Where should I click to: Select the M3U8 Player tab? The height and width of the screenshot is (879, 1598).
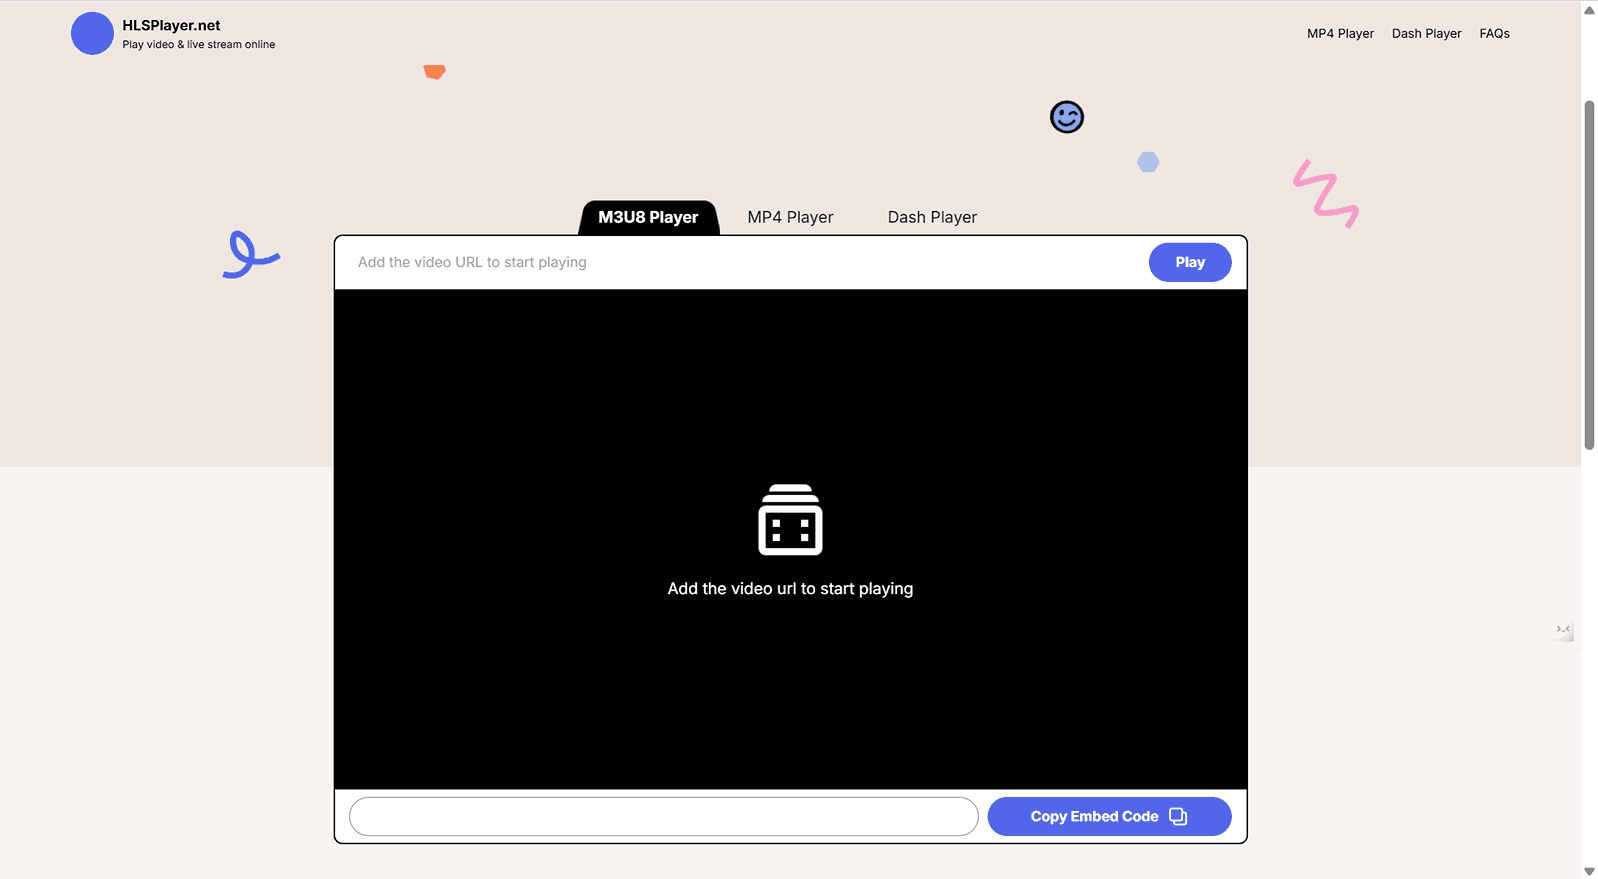point(648,217)
